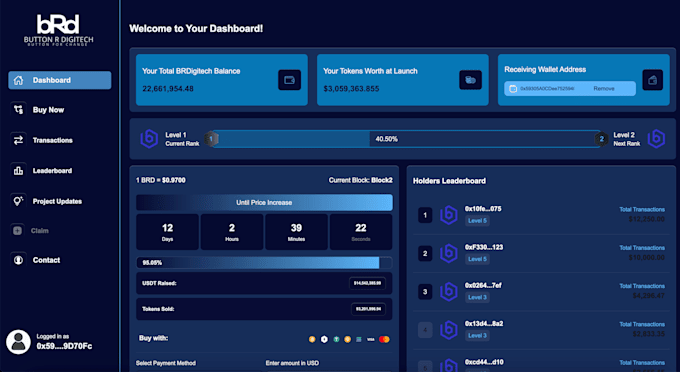Click the rank 1 holder logo

(449, 215)
